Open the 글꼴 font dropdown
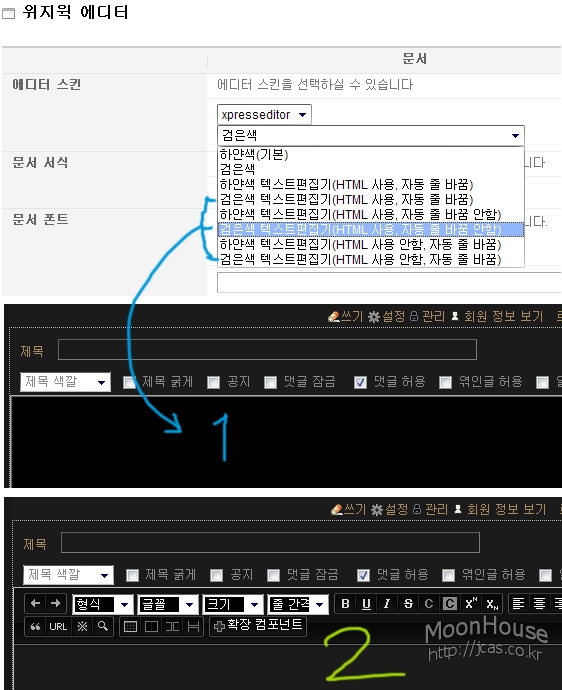 (167, 604)
